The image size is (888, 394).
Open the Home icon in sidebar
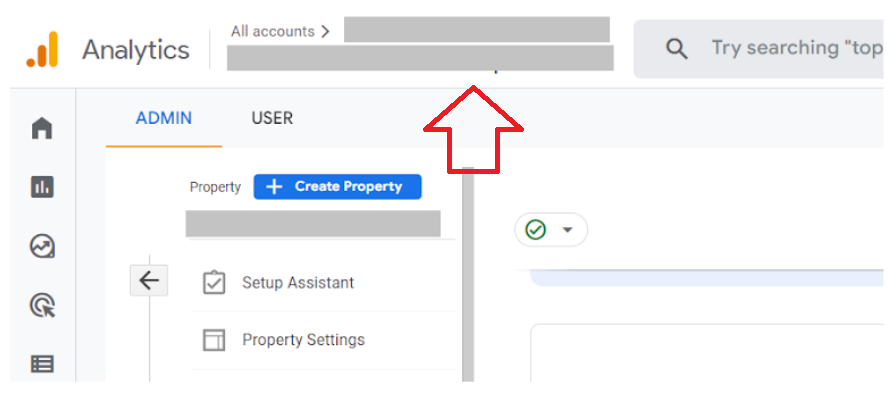42,127
